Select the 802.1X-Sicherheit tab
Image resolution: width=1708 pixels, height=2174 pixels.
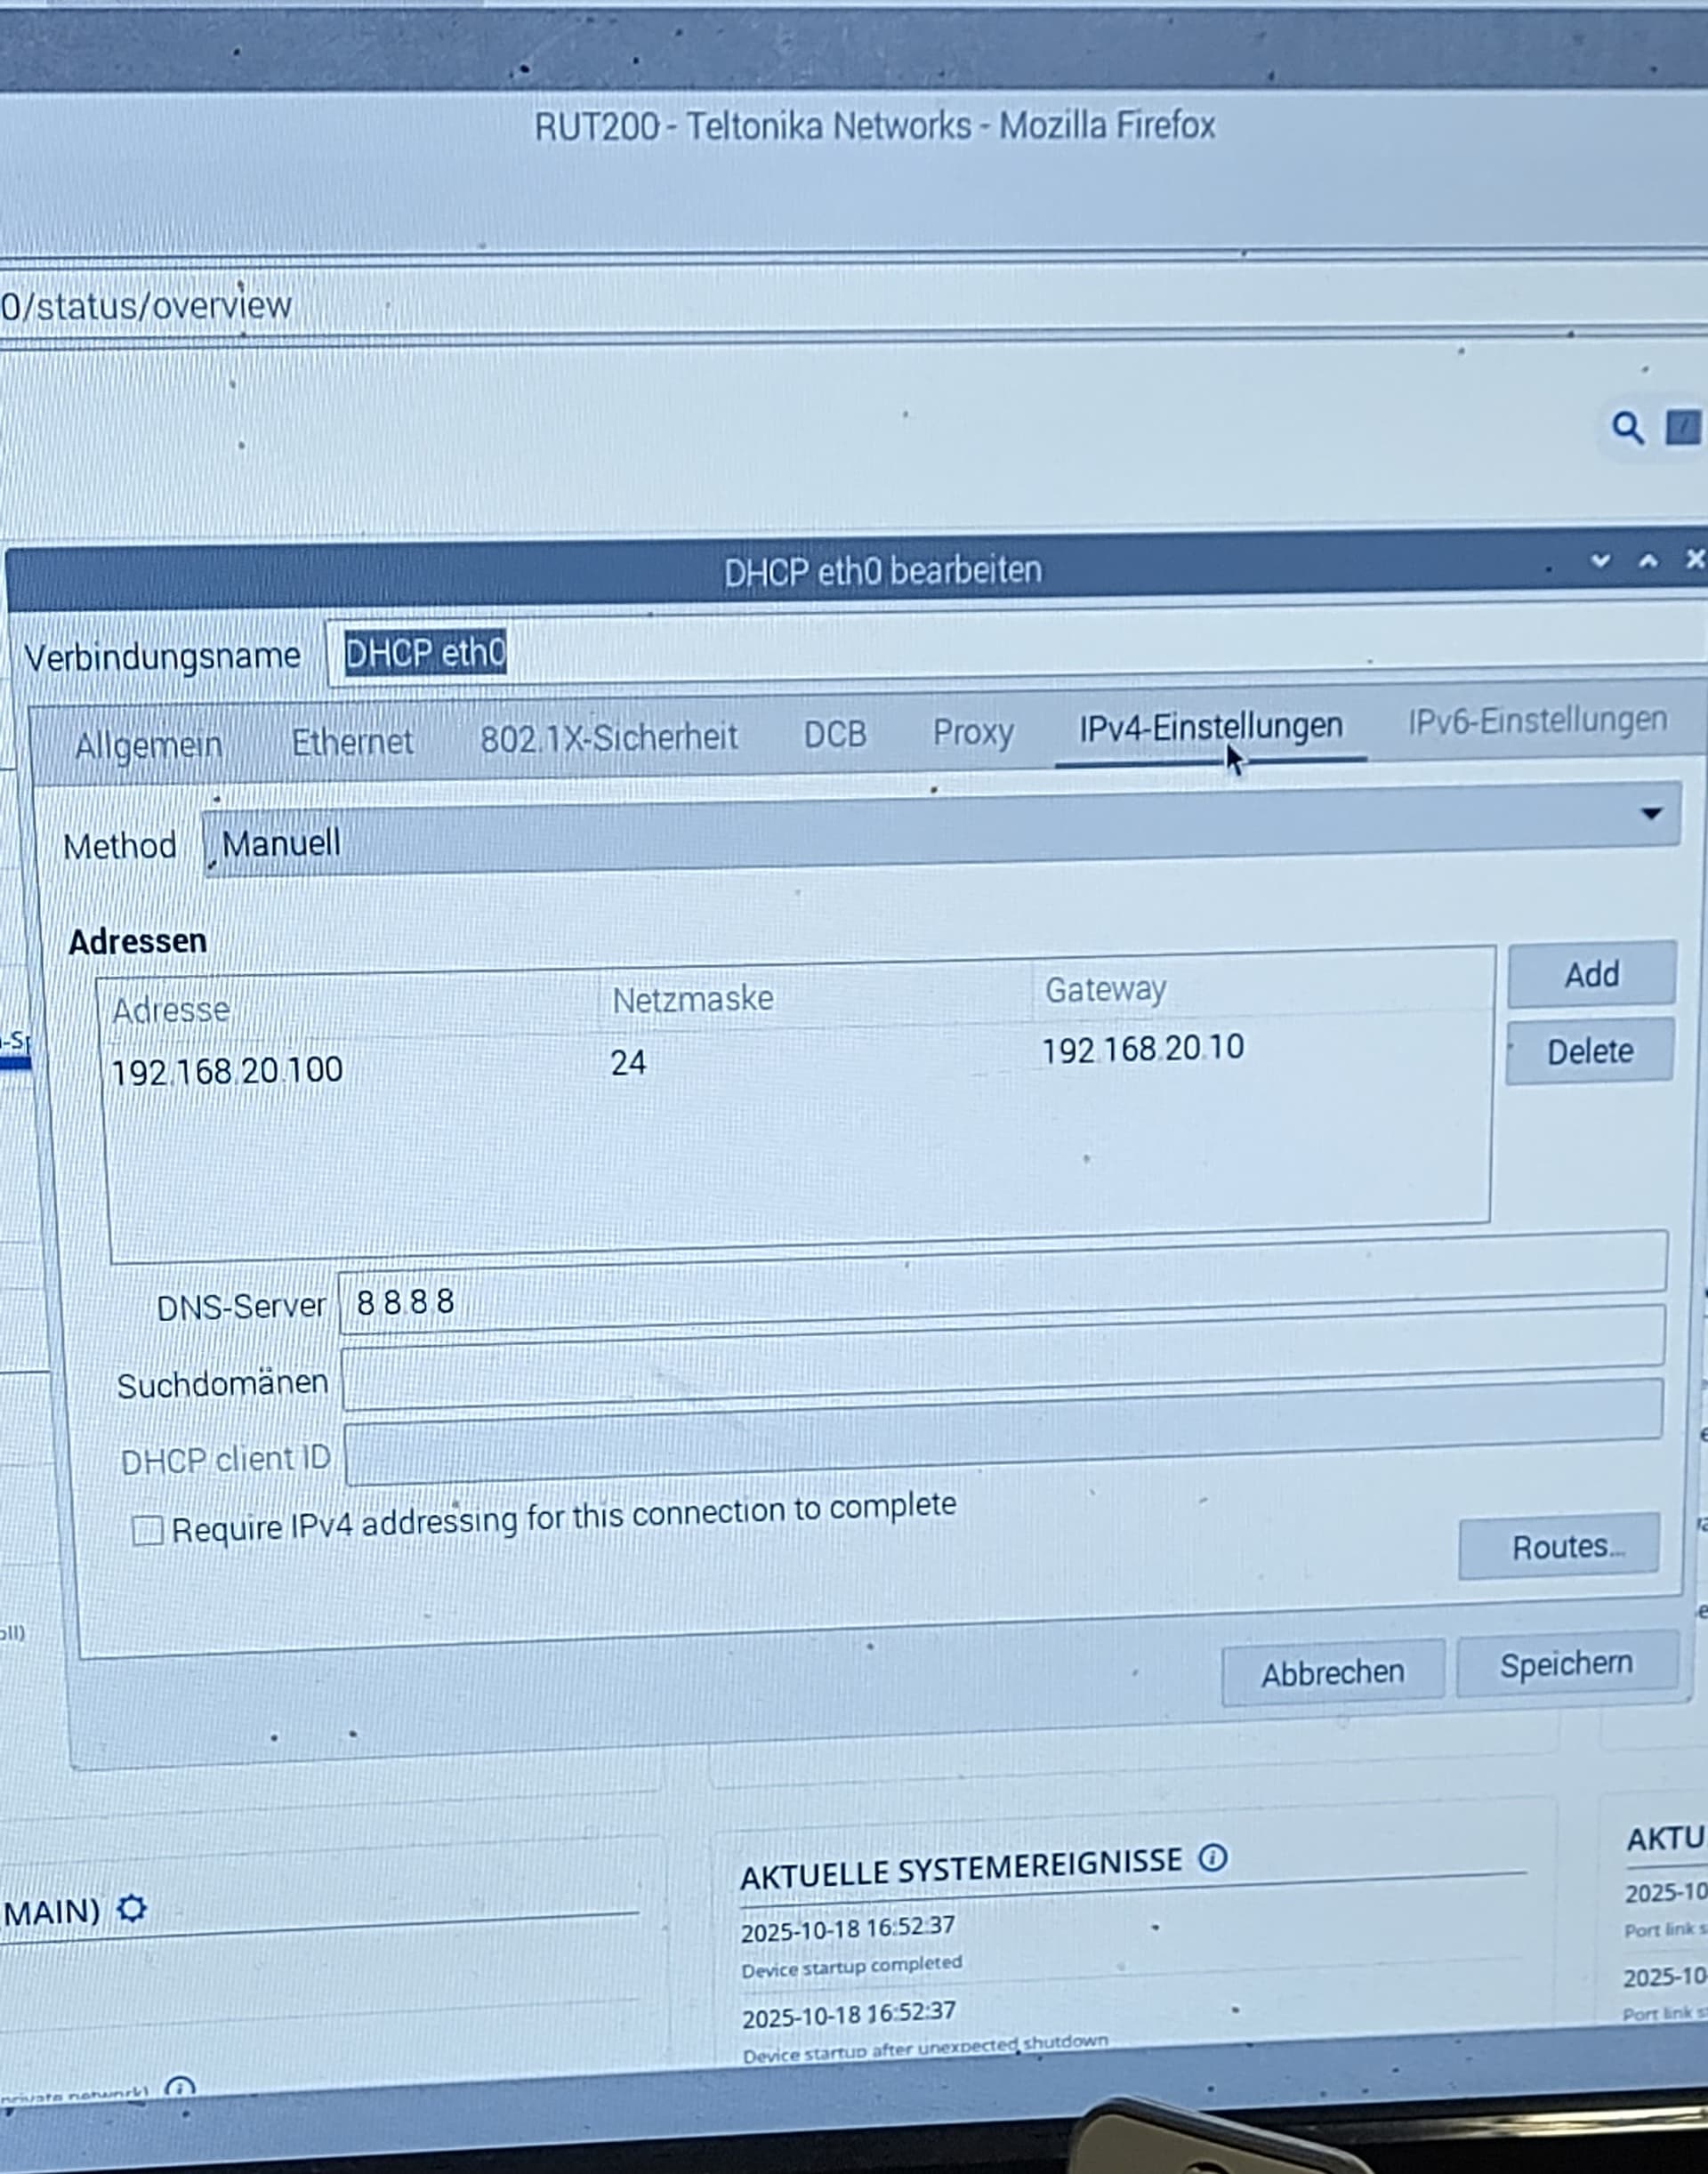[x=608, y=738]
